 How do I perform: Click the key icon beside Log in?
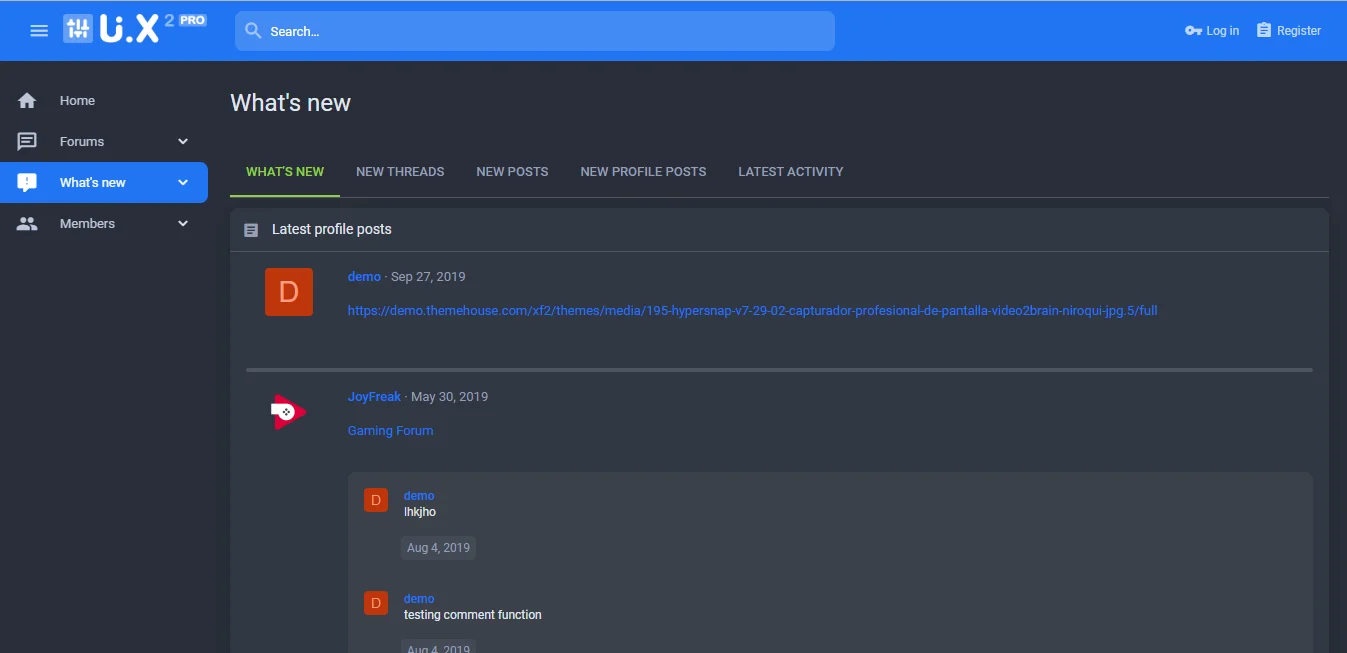pos(1193,31)
